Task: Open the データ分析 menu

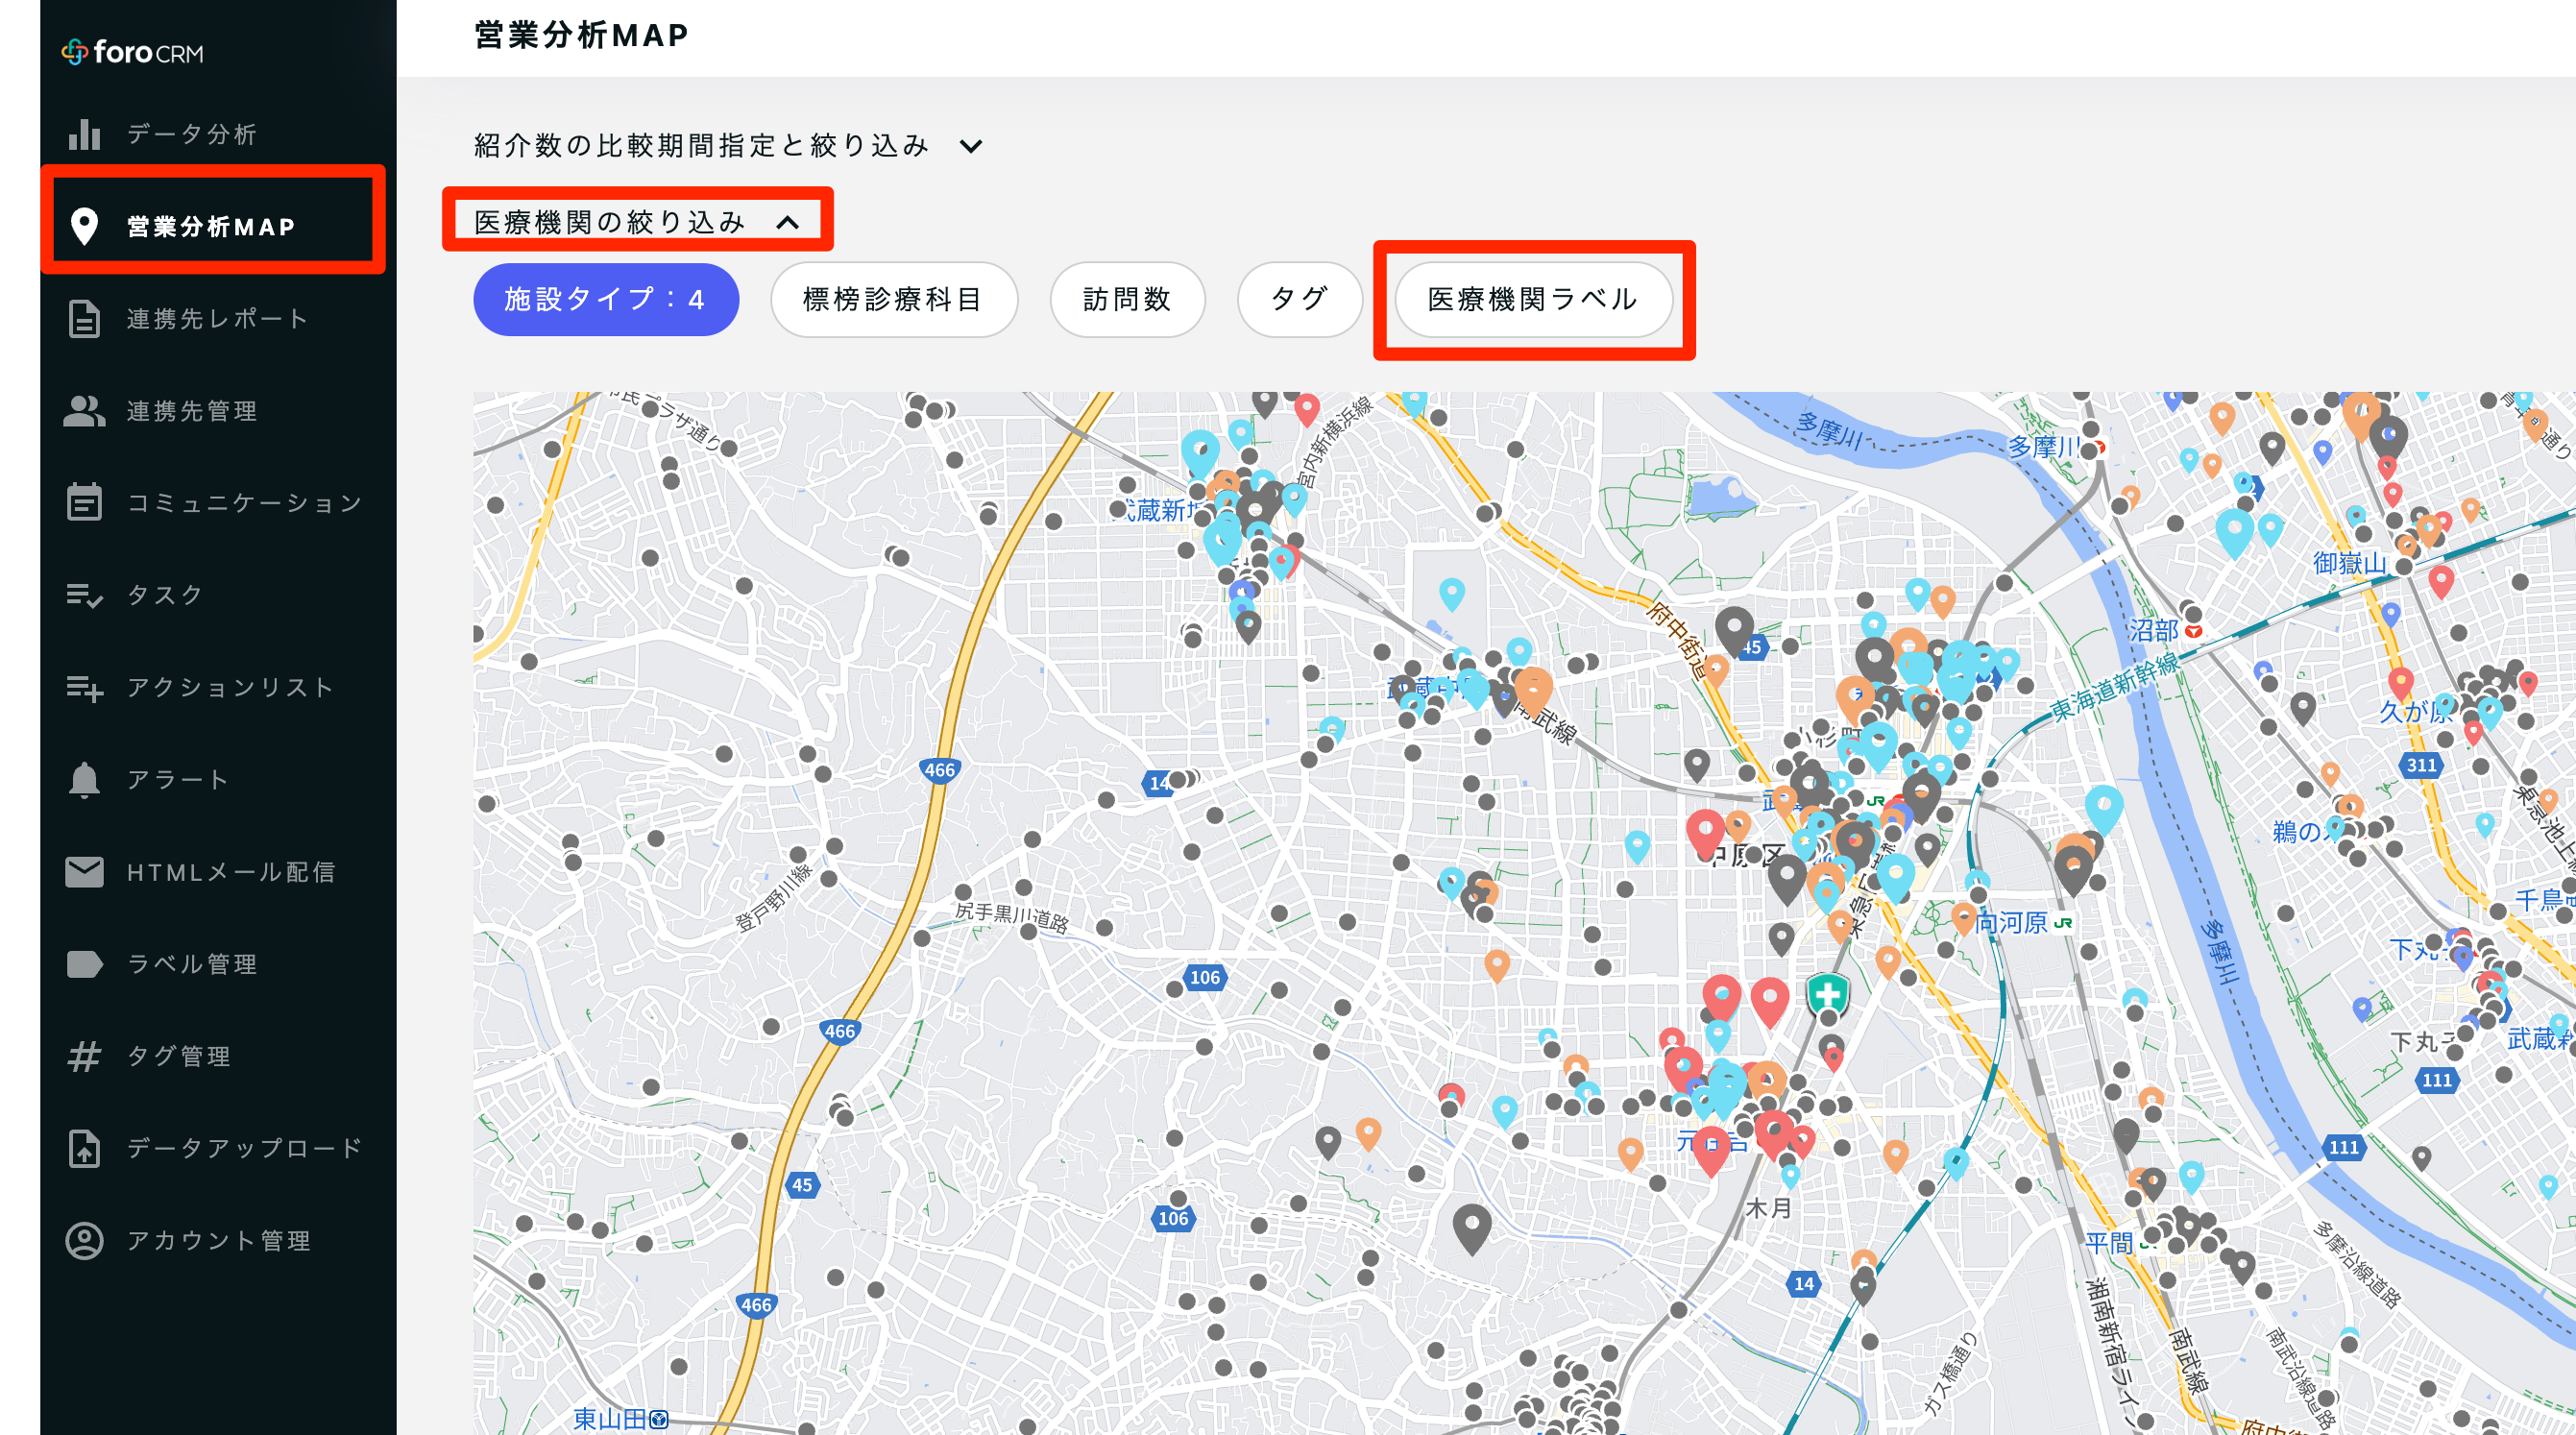Action: pyautogui.click(x=192, y=134)
